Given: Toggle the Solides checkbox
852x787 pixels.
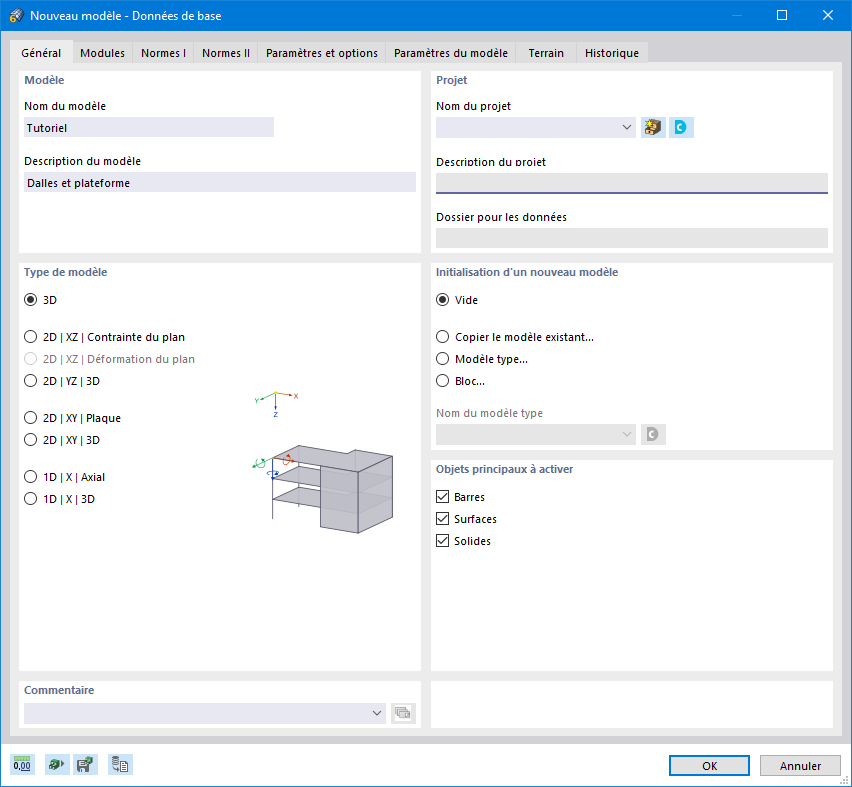Looking at the screenshot, I should coord(442,541).
